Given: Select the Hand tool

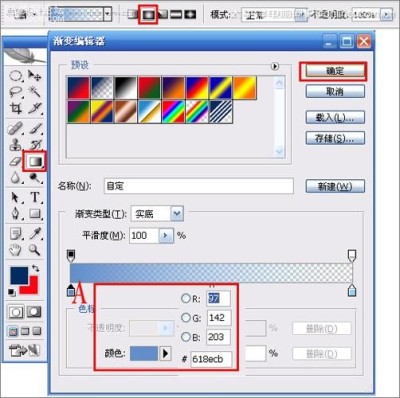Looking at the screenshot, I should 15,249.
